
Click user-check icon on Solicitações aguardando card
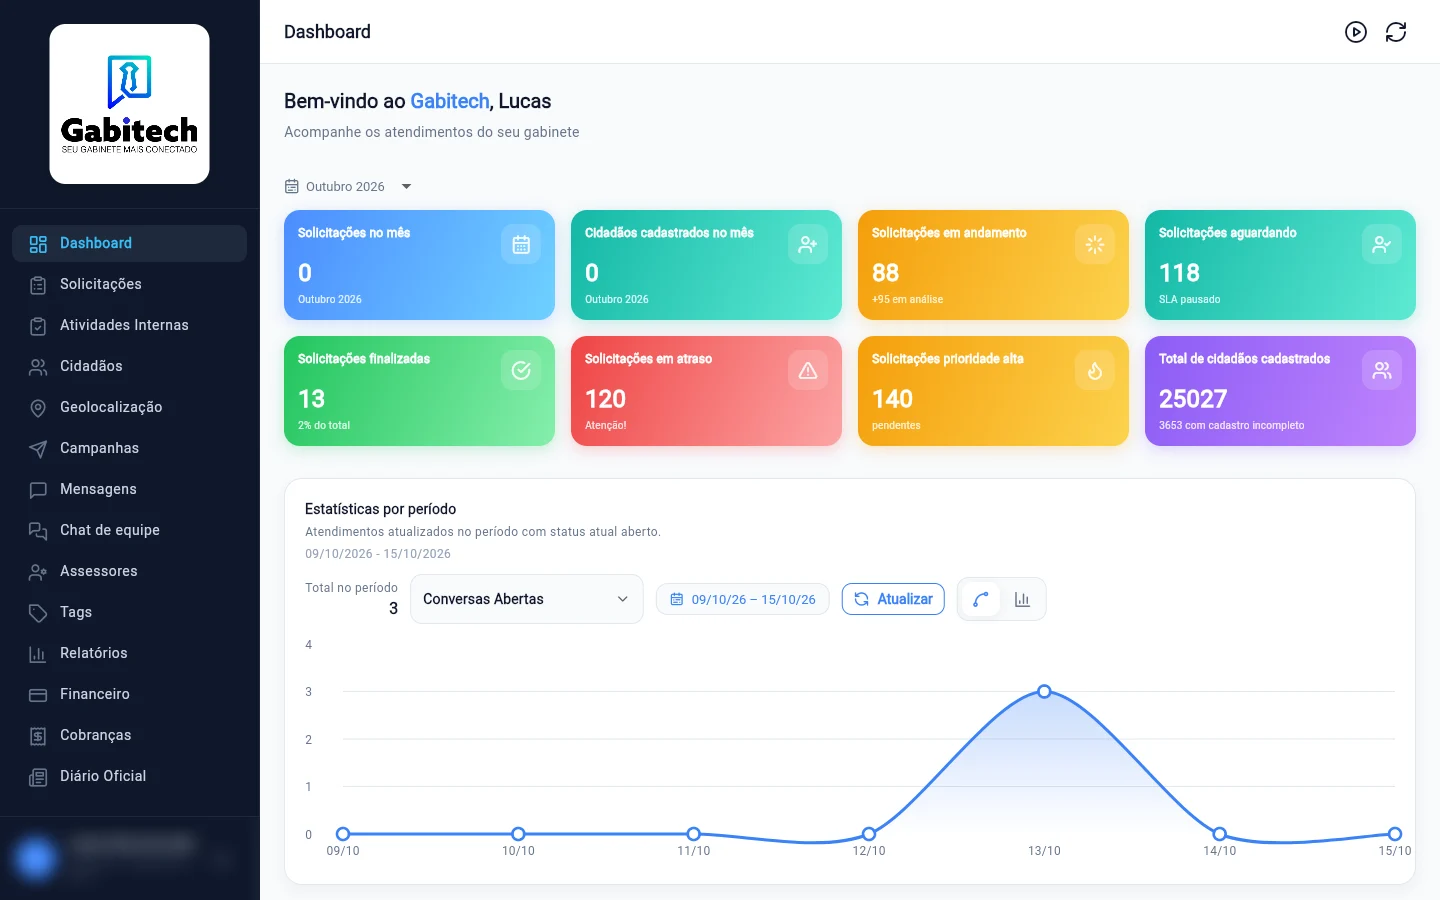tap(1382, 244)
